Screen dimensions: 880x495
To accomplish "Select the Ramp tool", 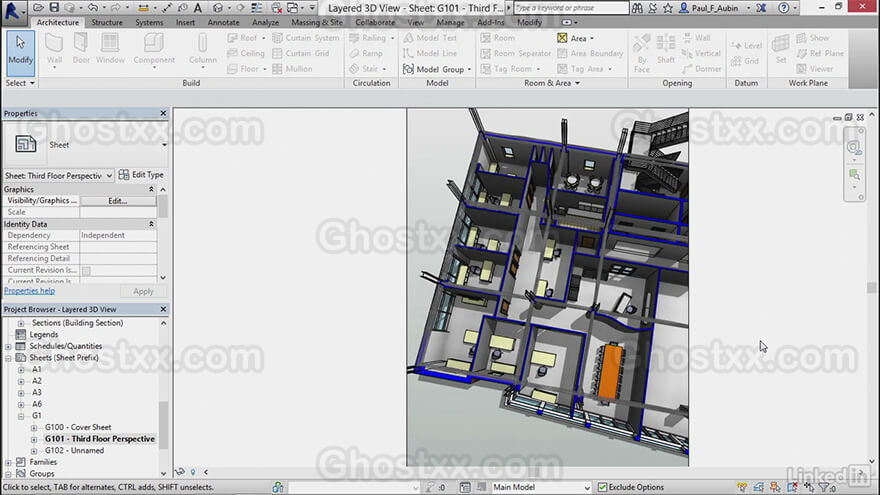I will (x=365, y=53).
